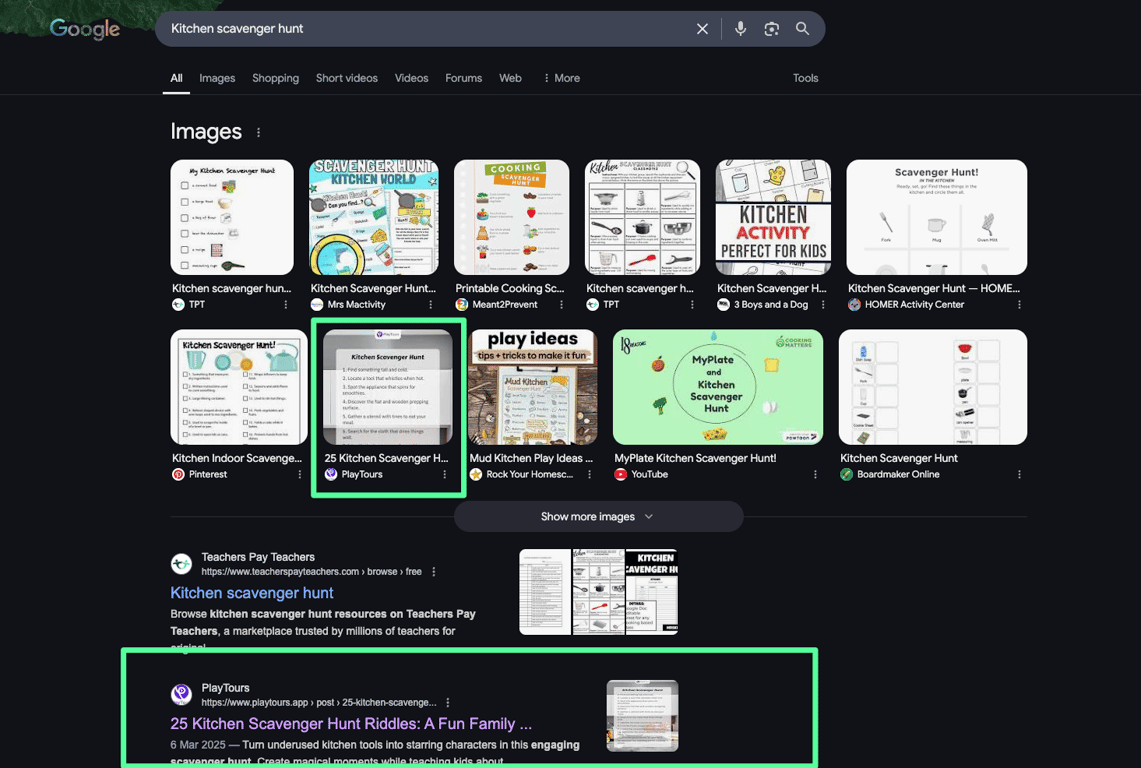Select the Web tab

pos(510,78)
